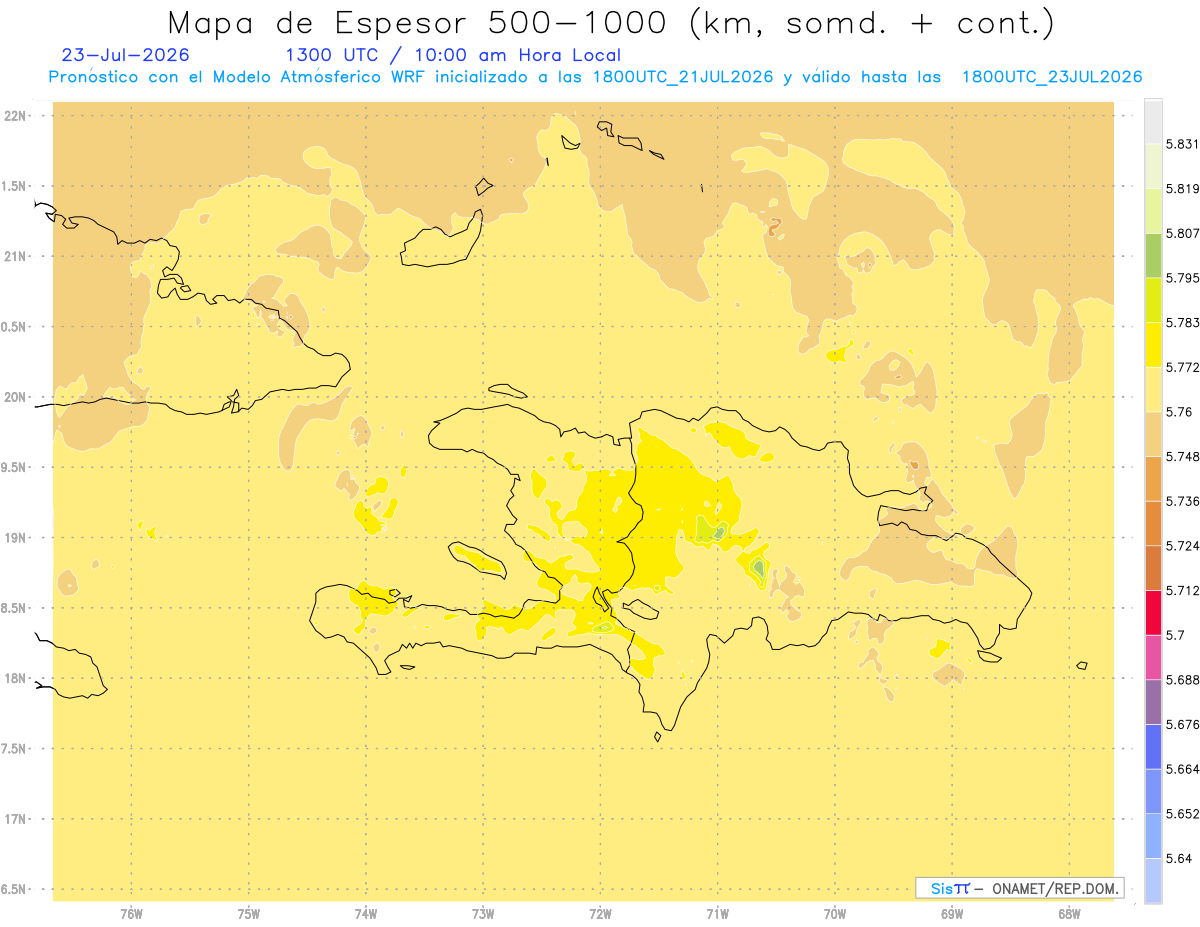Click the 5.819 colorbar value

pos(1182,189)
